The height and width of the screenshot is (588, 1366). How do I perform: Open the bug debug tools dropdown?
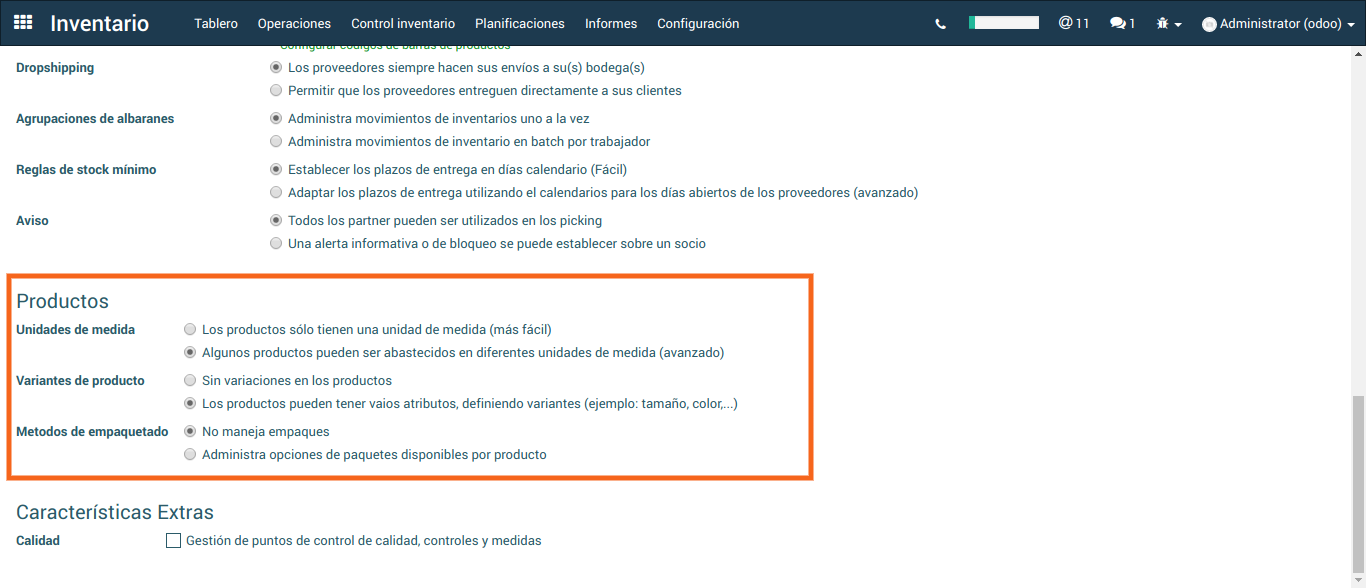(x=1168, y=24)
